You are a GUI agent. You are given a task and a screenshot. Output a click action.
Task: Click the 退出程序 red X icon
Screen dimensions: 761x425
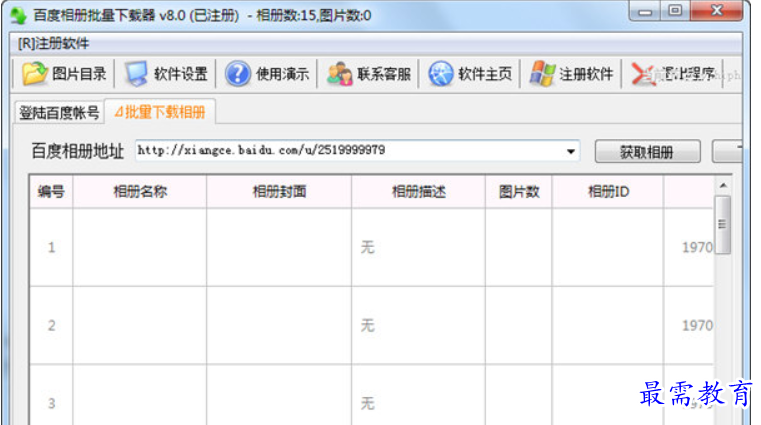click(644, 75)
